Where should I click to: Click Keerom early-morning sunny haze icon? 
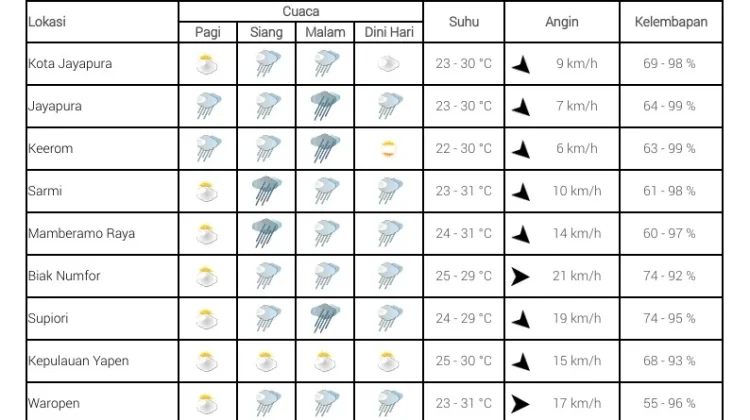(x=388, y=149)
